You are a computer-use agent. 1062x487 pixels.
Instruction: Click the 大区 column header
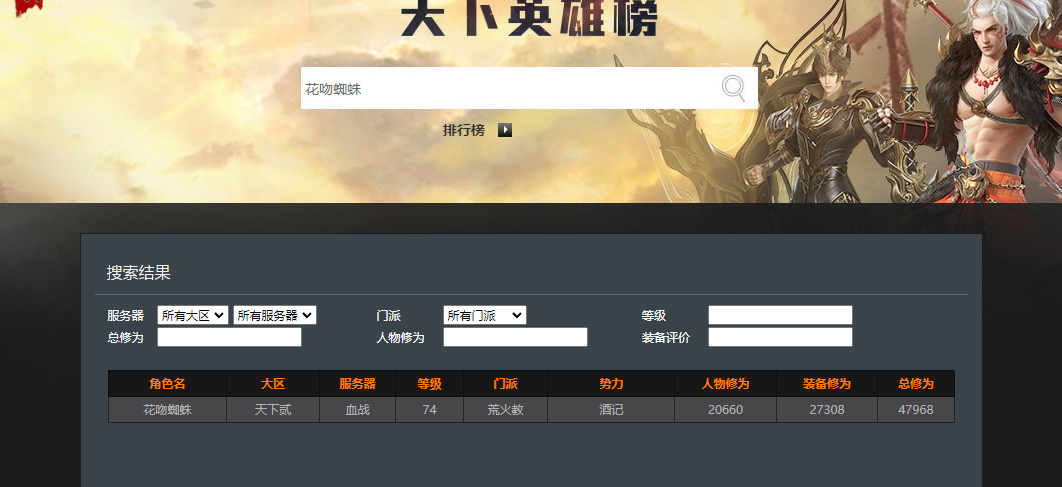(273, 383)
